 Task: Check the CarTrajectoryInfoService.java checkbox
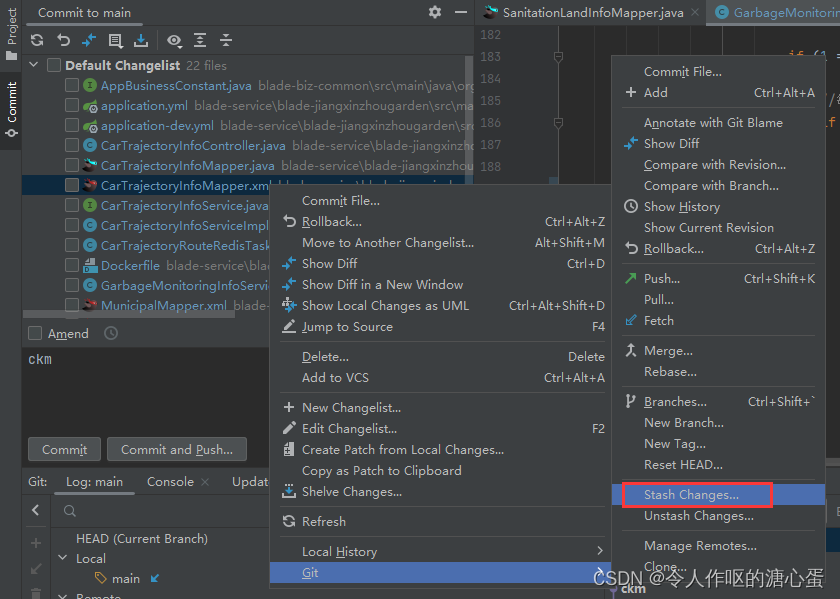point(72,205)
